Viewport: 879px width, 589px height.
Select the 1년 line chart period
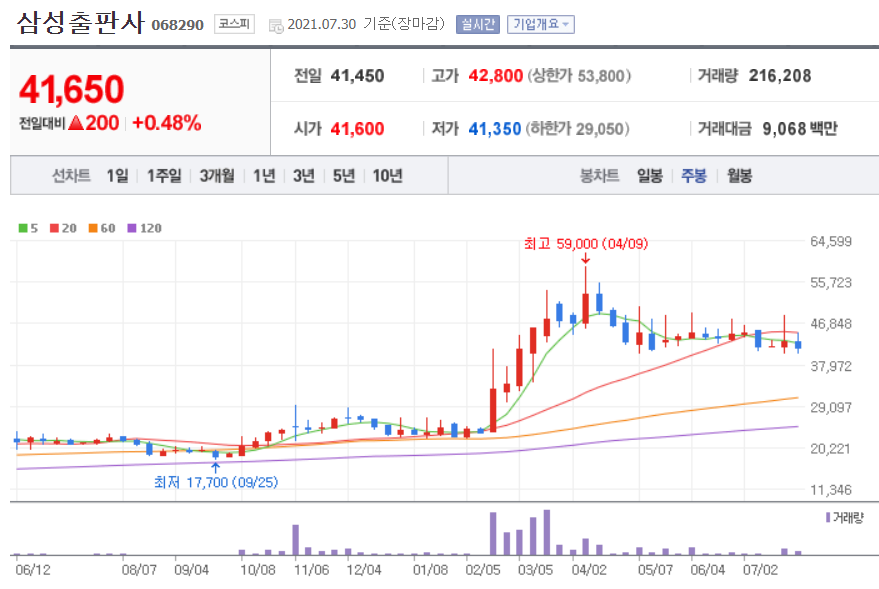(264, 176)
